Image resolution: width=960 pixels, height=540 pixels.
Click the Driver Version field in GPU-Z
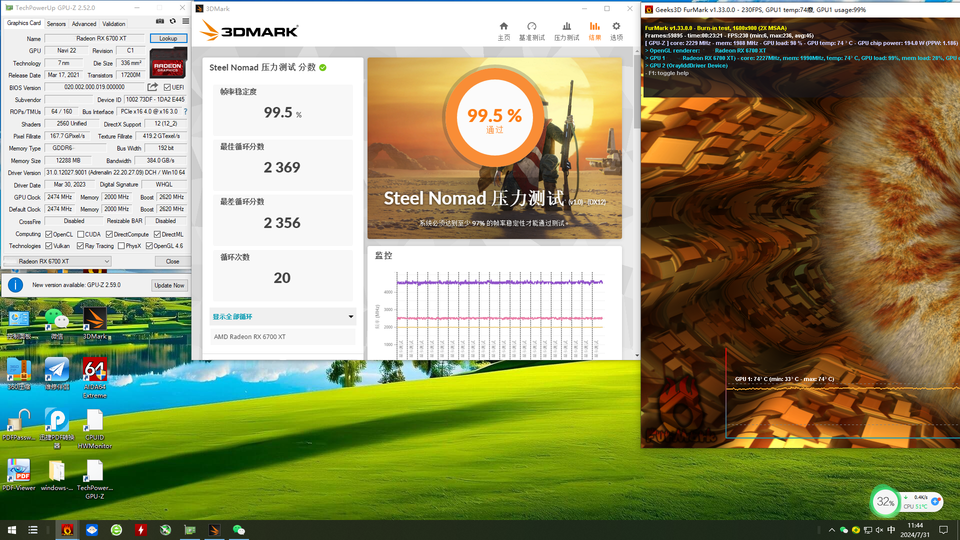(x=116, y=173)
